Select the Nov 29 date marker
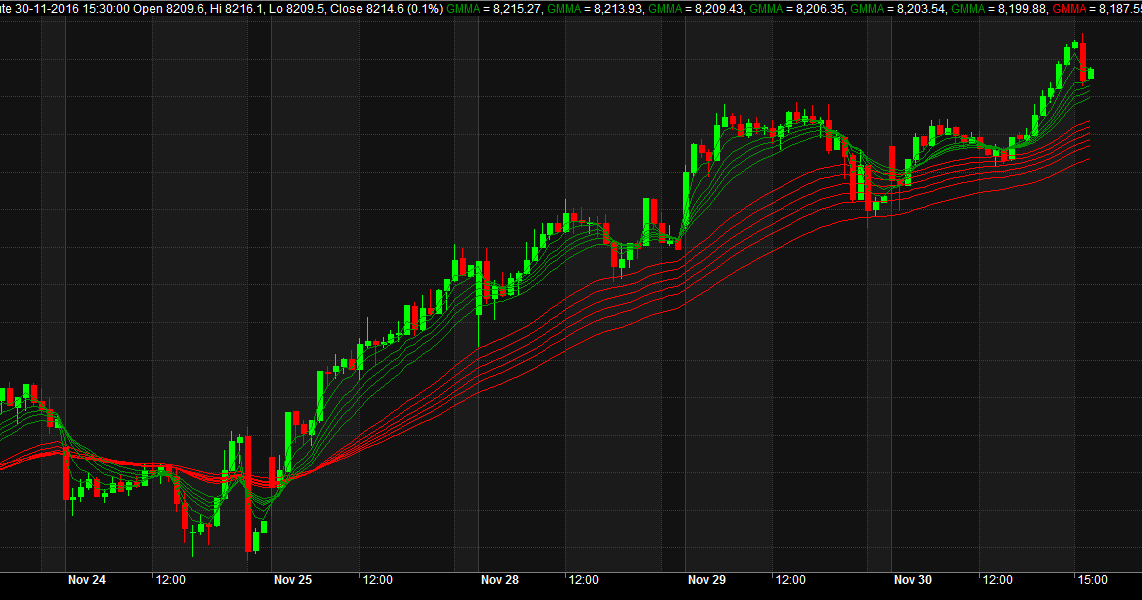Image resolution: width=1142 pixels, height=600 pixels. (x=706, y=579)
